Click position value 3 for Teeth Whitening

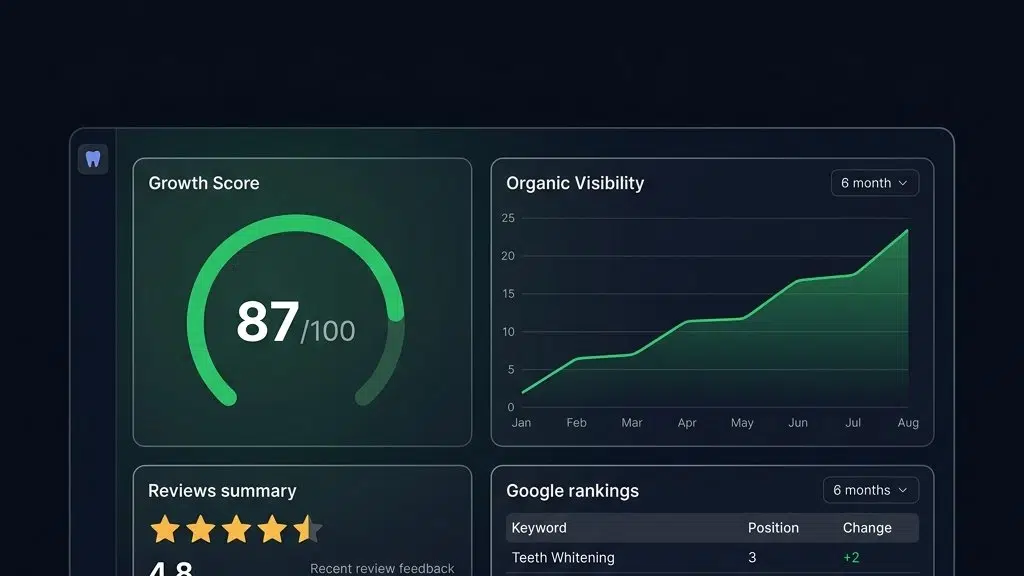pyautogui.click(x=752, y=558)
